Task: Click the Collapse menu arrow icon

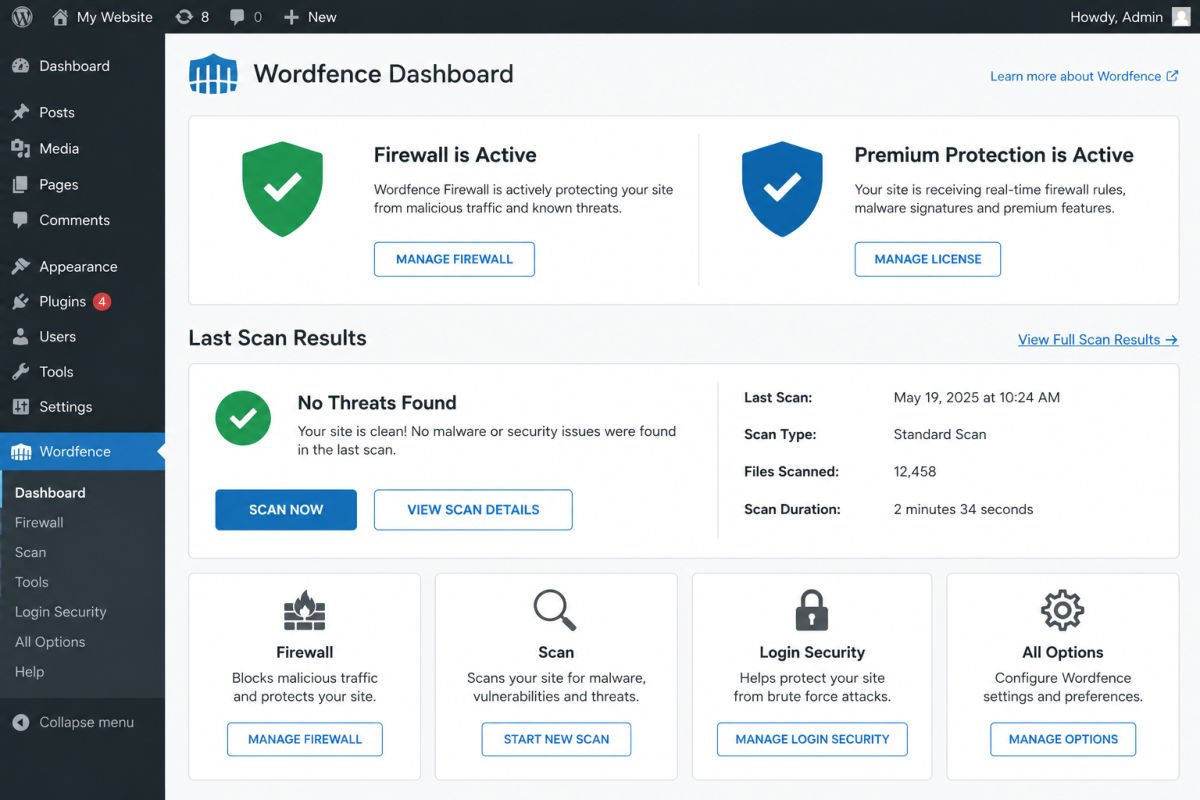Action: [x=20, y=722]
